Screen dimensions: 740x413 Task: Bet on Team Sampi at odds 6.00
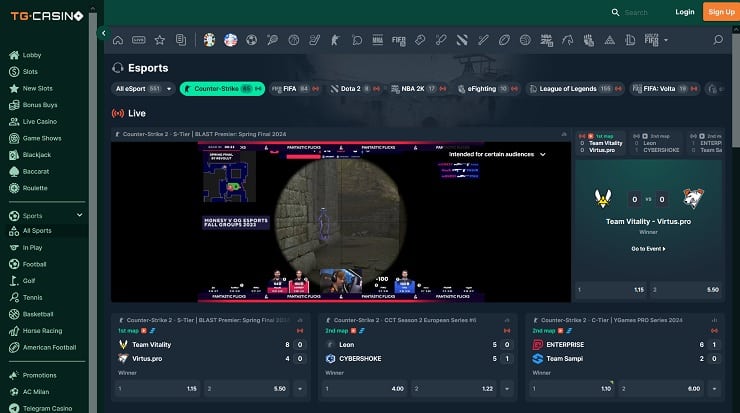pyautogui.click(x=661, y=389)
